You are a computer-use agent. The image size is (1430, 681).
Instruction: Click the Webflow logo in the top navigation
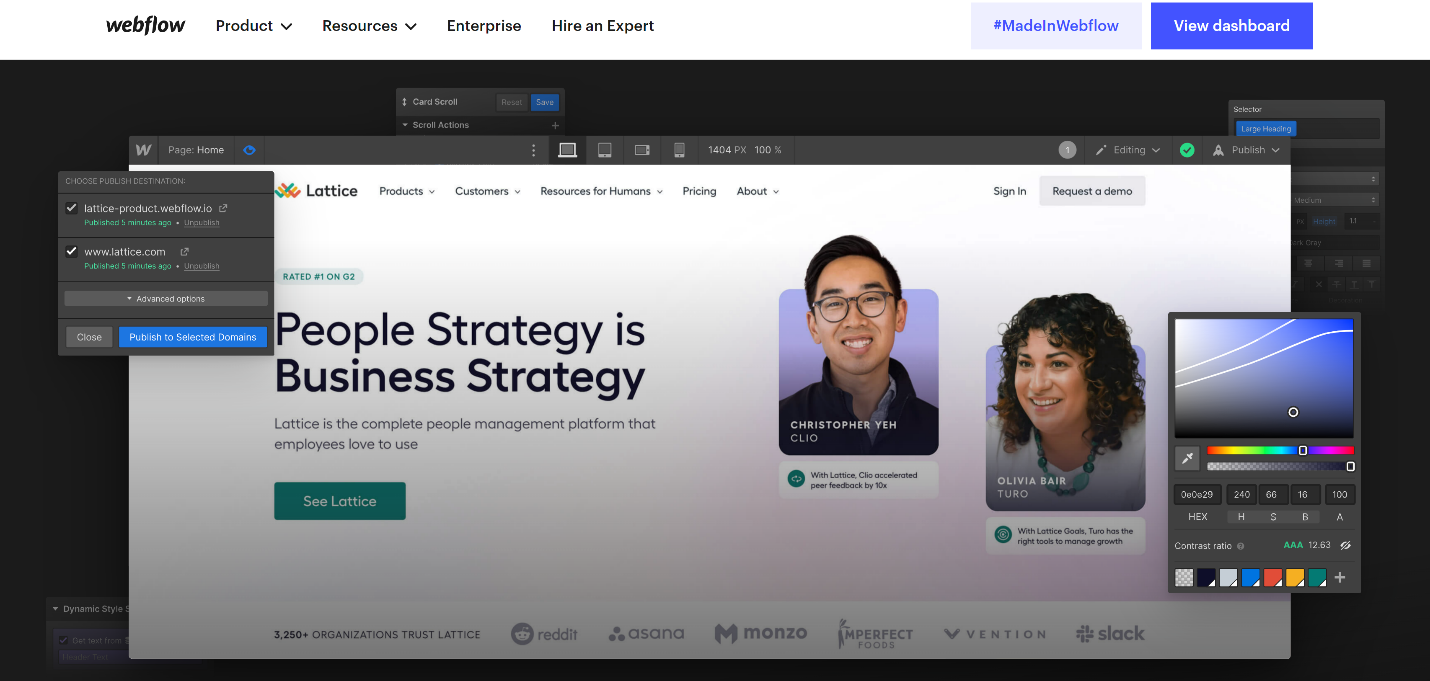click(x=145, y=26)
